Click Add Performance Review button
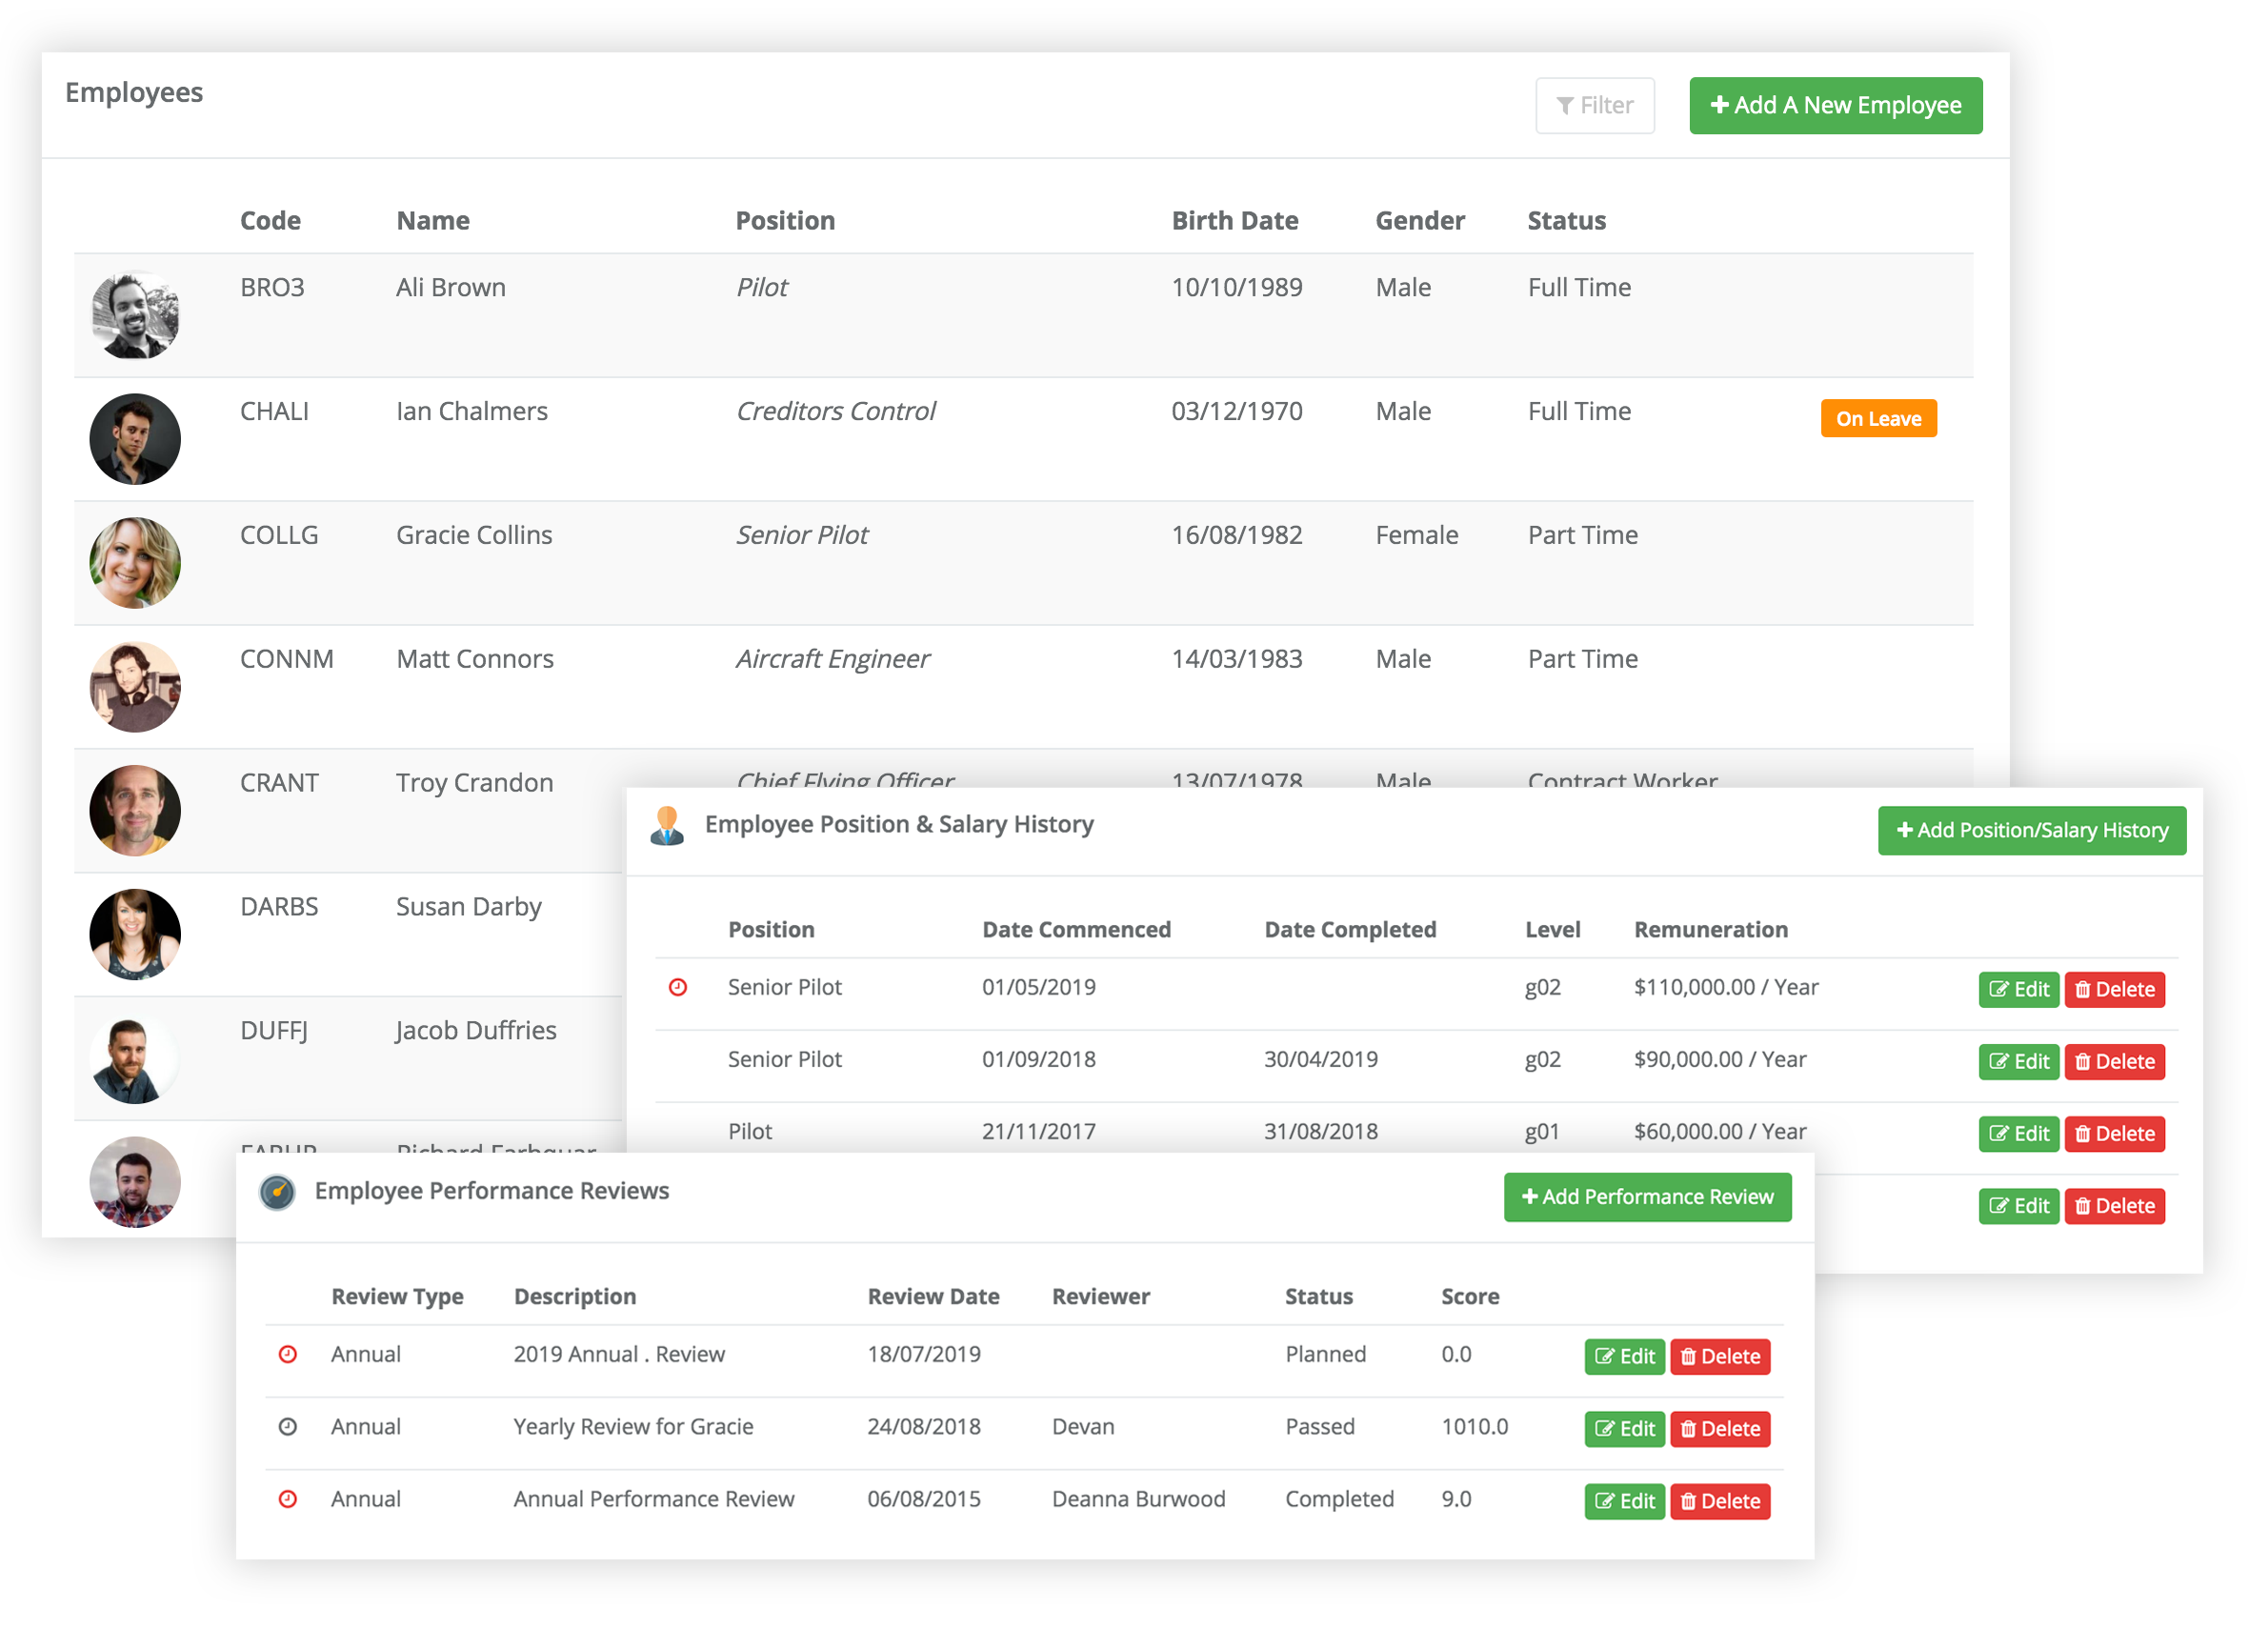 (1646, 1197)
